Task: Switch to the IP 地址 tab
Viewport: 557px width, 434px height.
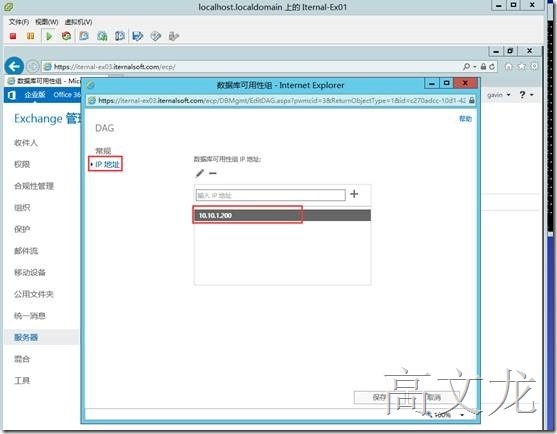Action: point(107,164)
